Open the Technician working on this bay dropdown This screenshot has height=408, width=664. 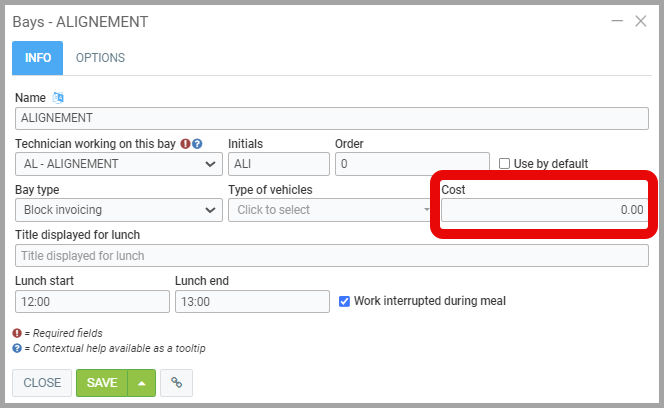pyautogui.click(x=119, y=164)
